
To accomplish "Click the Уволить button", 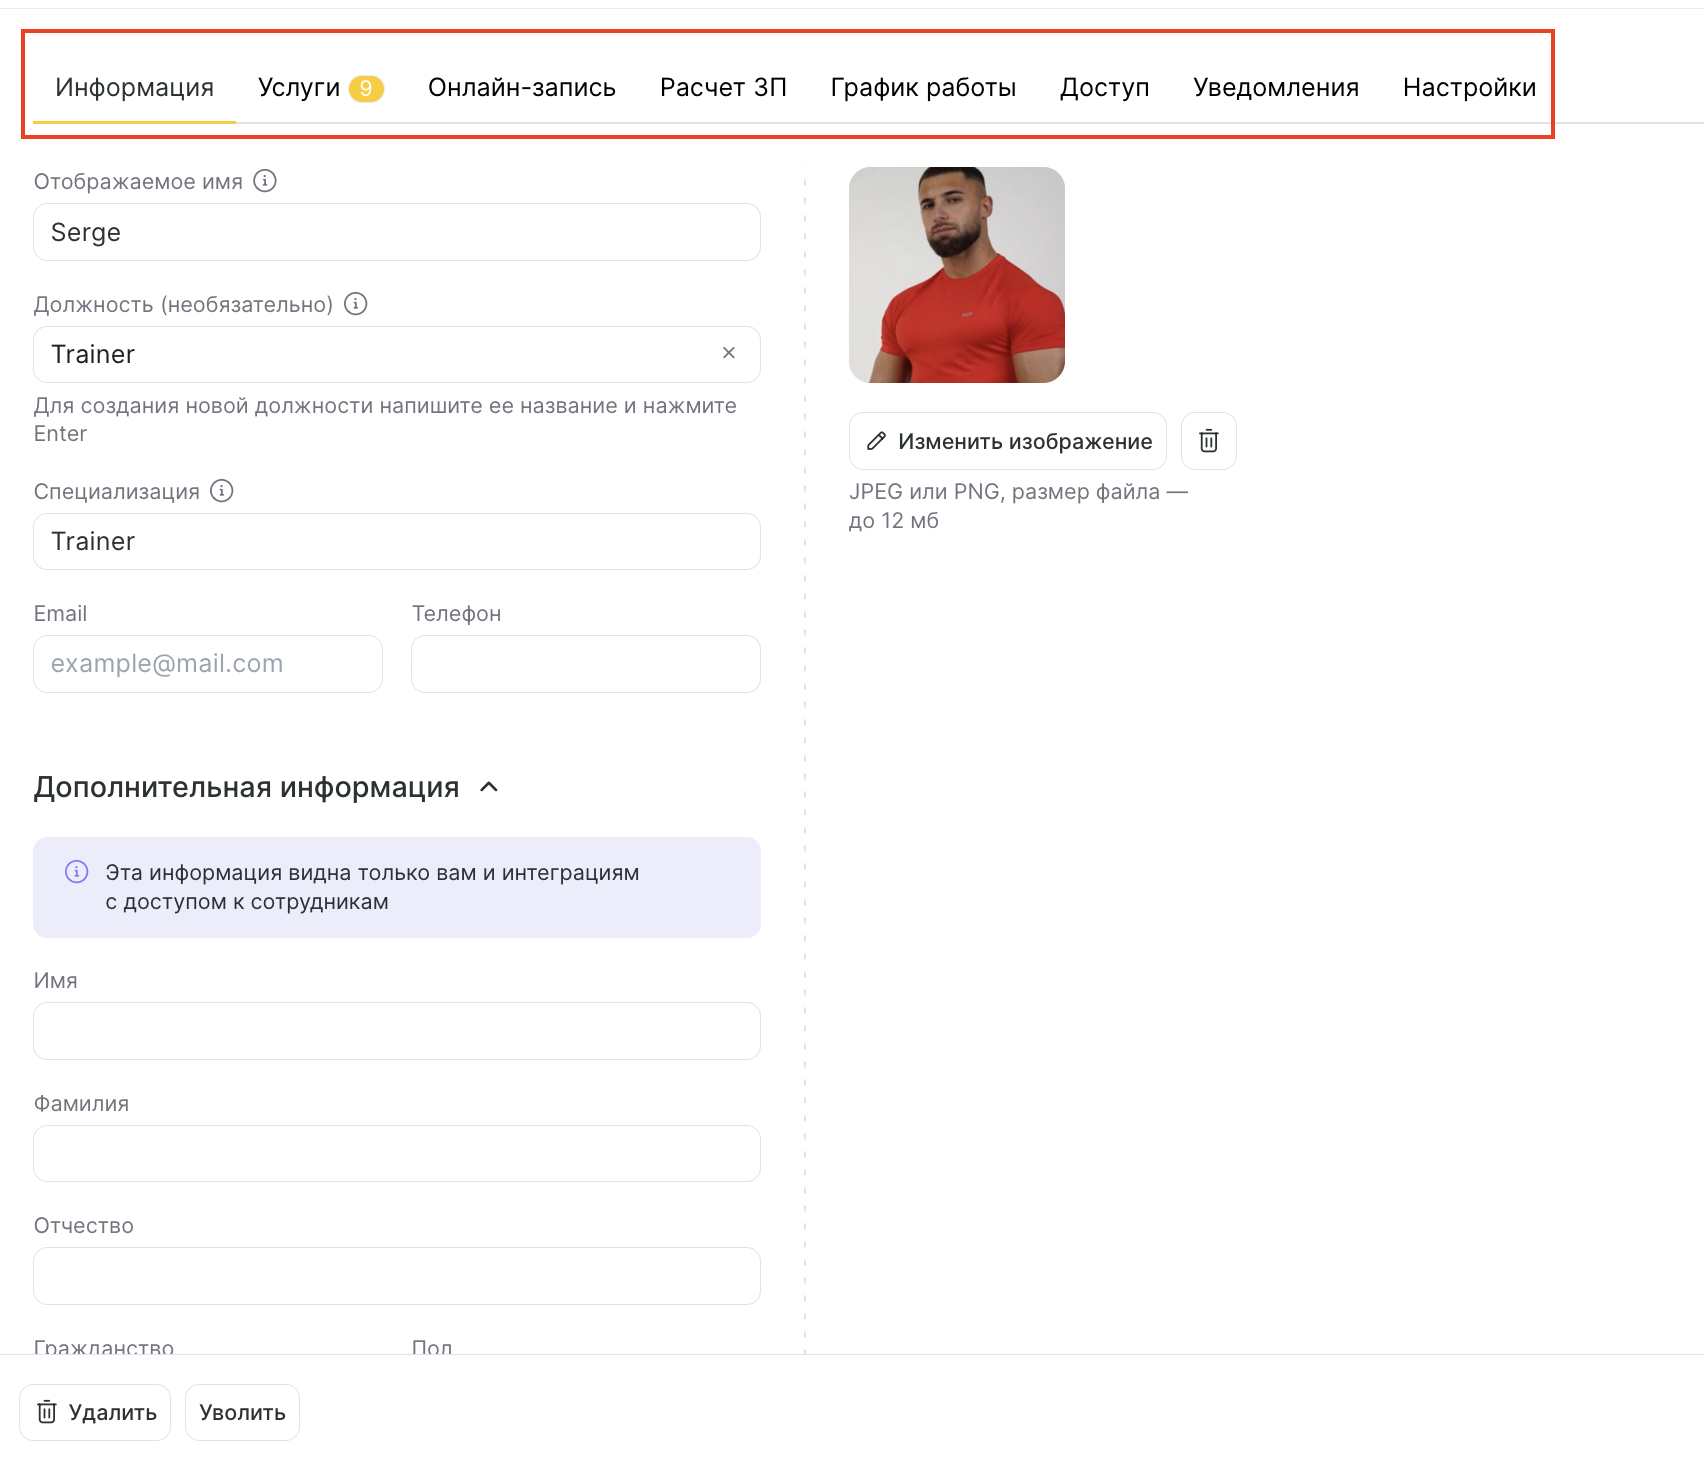I will click(242, 1412).
